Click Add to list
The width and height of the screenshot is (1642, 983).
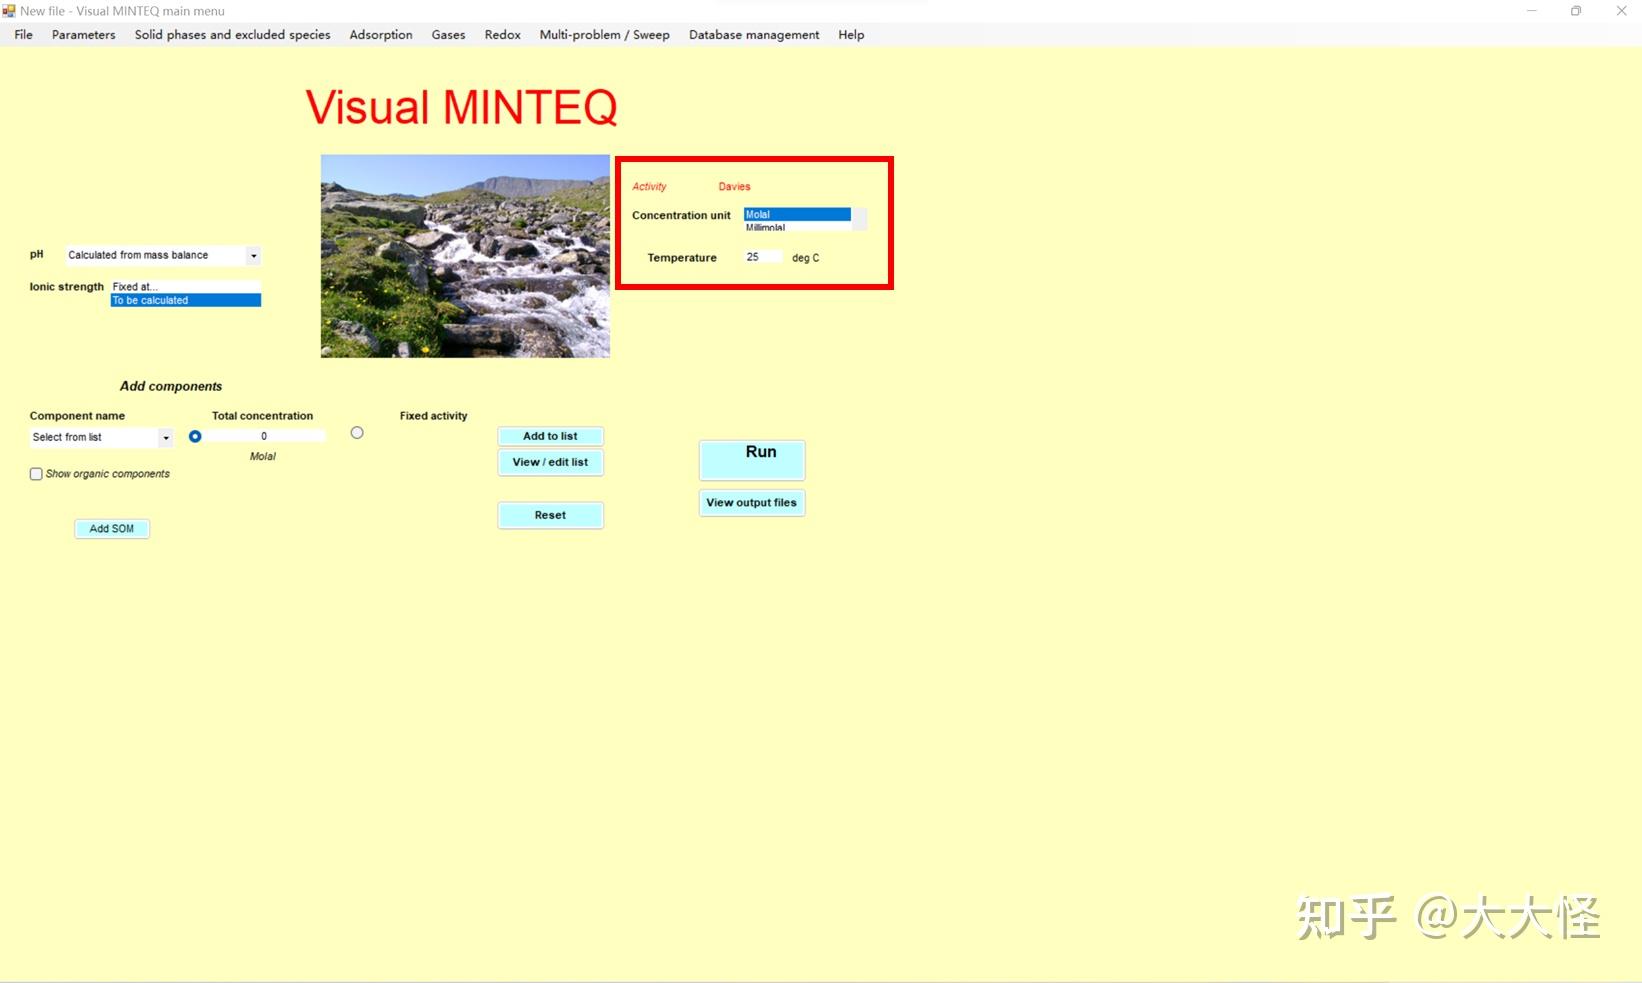click(550, 435)
